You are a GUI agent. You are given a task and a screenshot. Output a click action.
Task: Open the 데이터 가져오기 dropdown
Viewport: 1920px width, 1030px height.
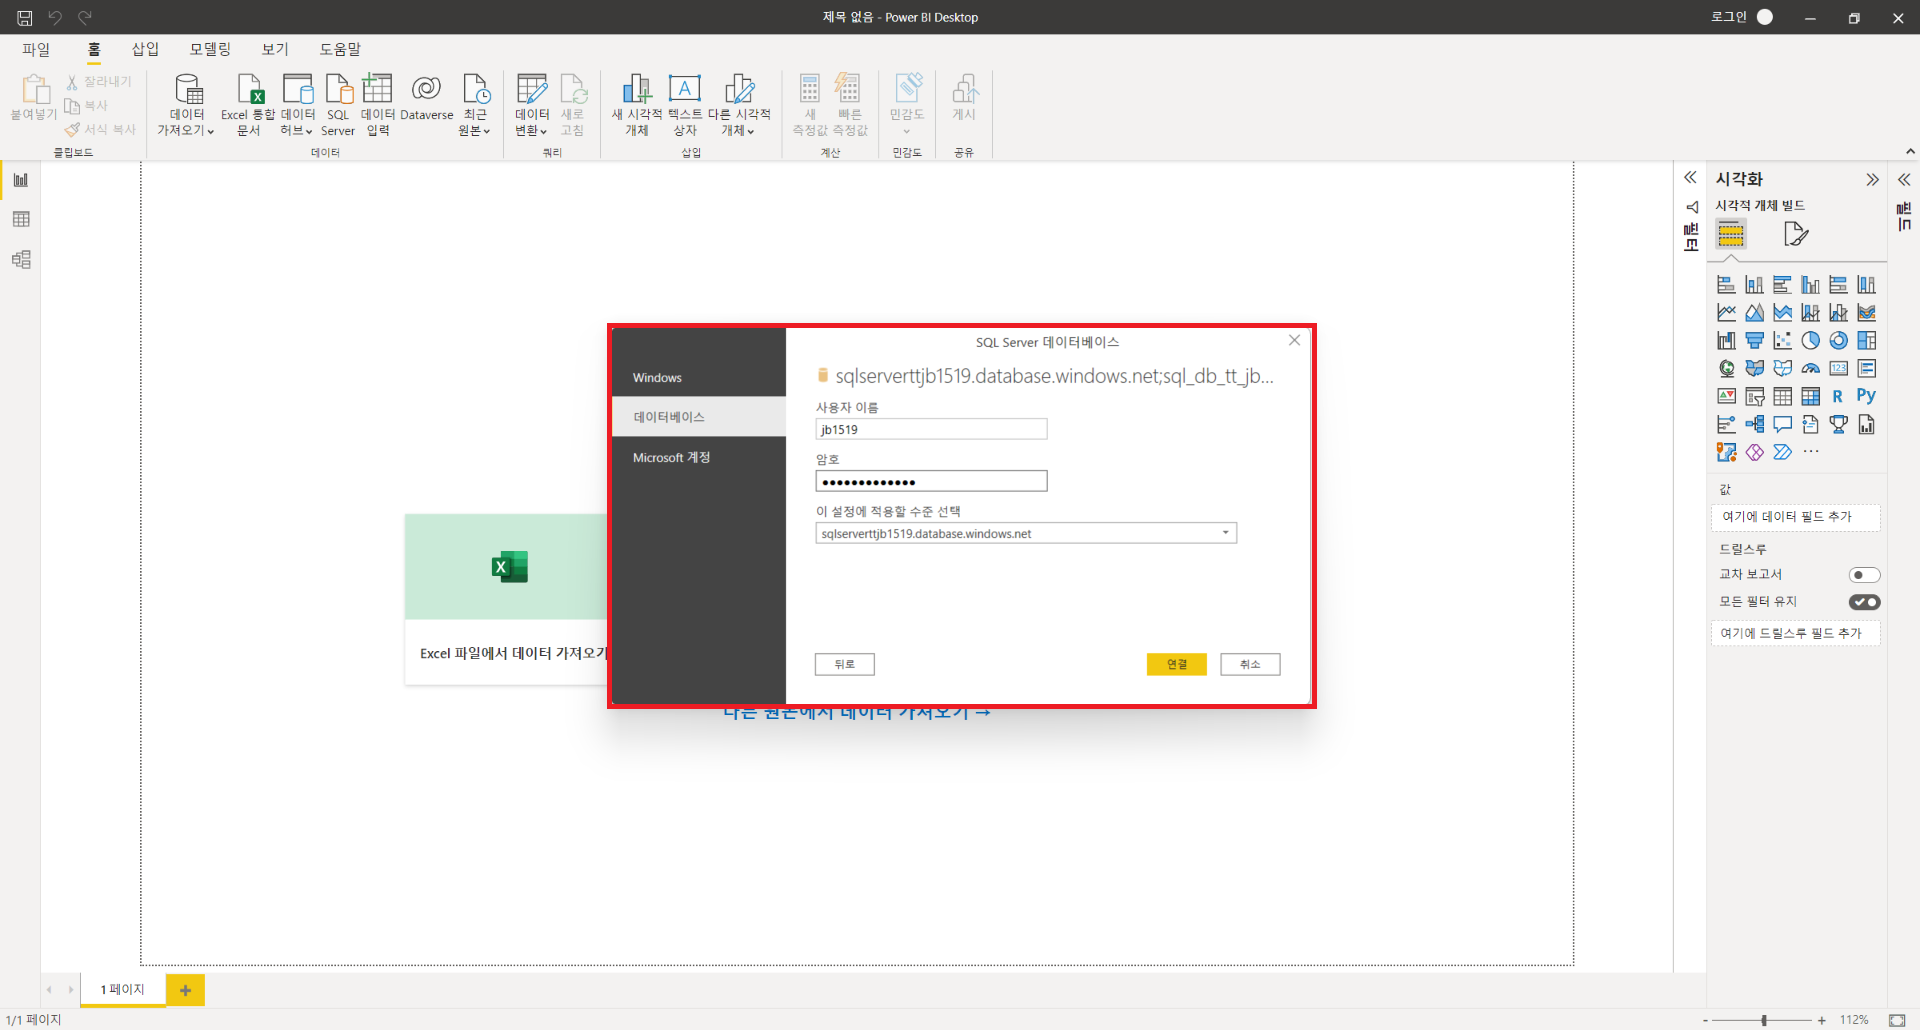click(186, 105)
